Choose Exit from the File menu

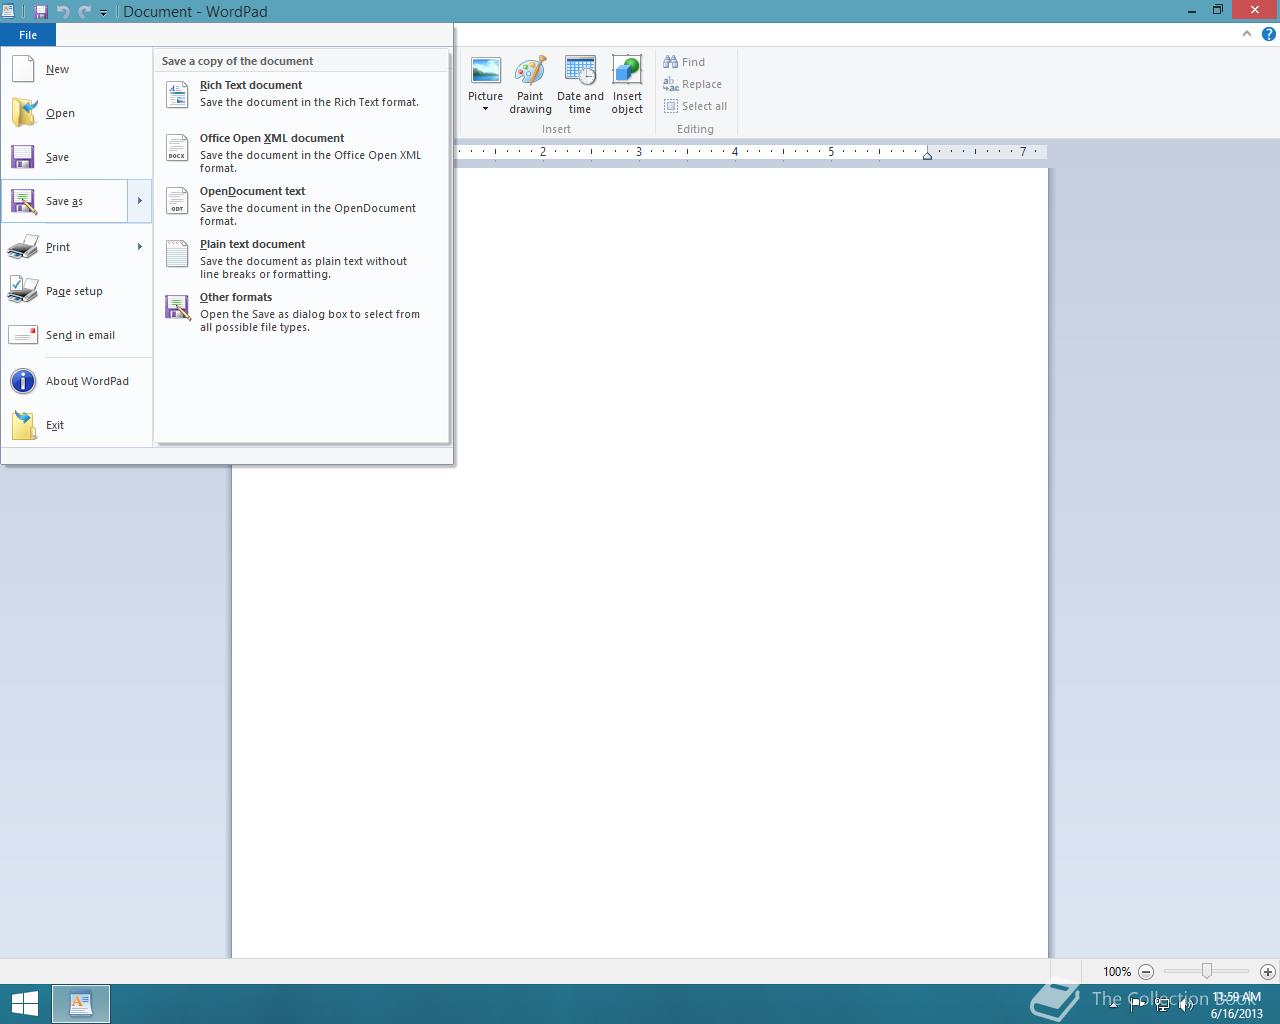[x=77, y=426]
